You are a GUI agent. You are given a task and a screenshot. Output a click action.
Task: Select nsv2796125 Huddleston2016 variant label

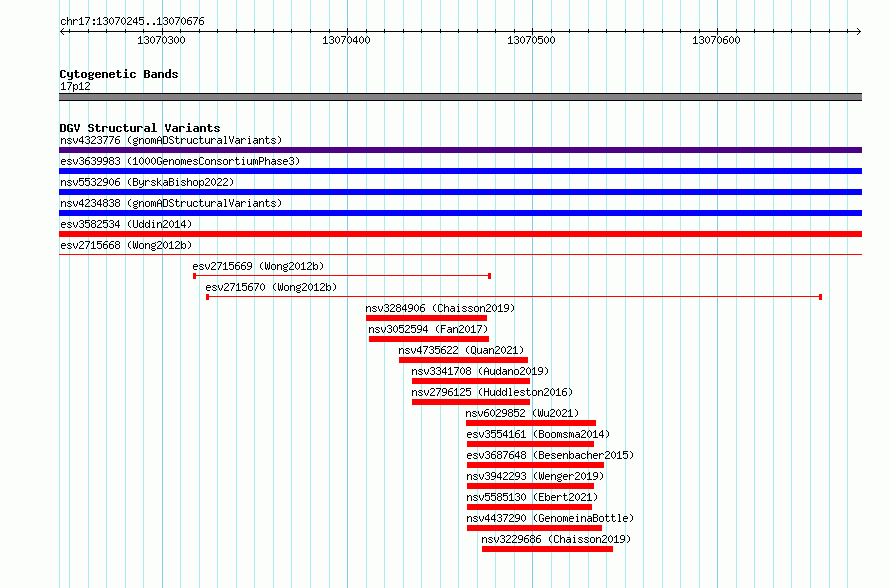point(492,392)
